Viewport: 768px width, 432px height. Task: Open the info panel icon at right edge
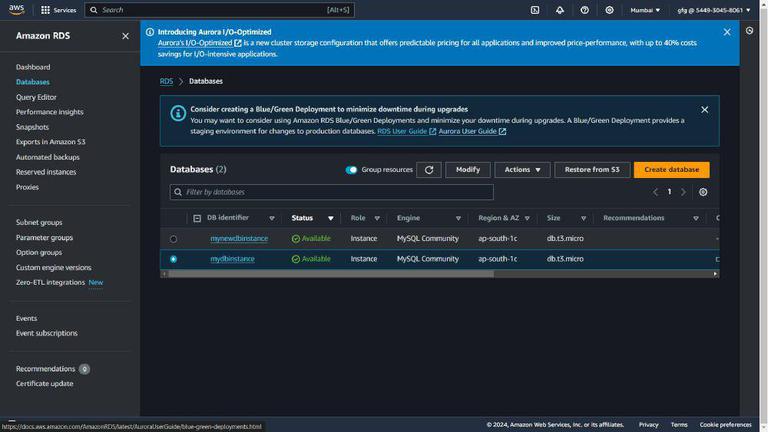[x=749, y=30]
